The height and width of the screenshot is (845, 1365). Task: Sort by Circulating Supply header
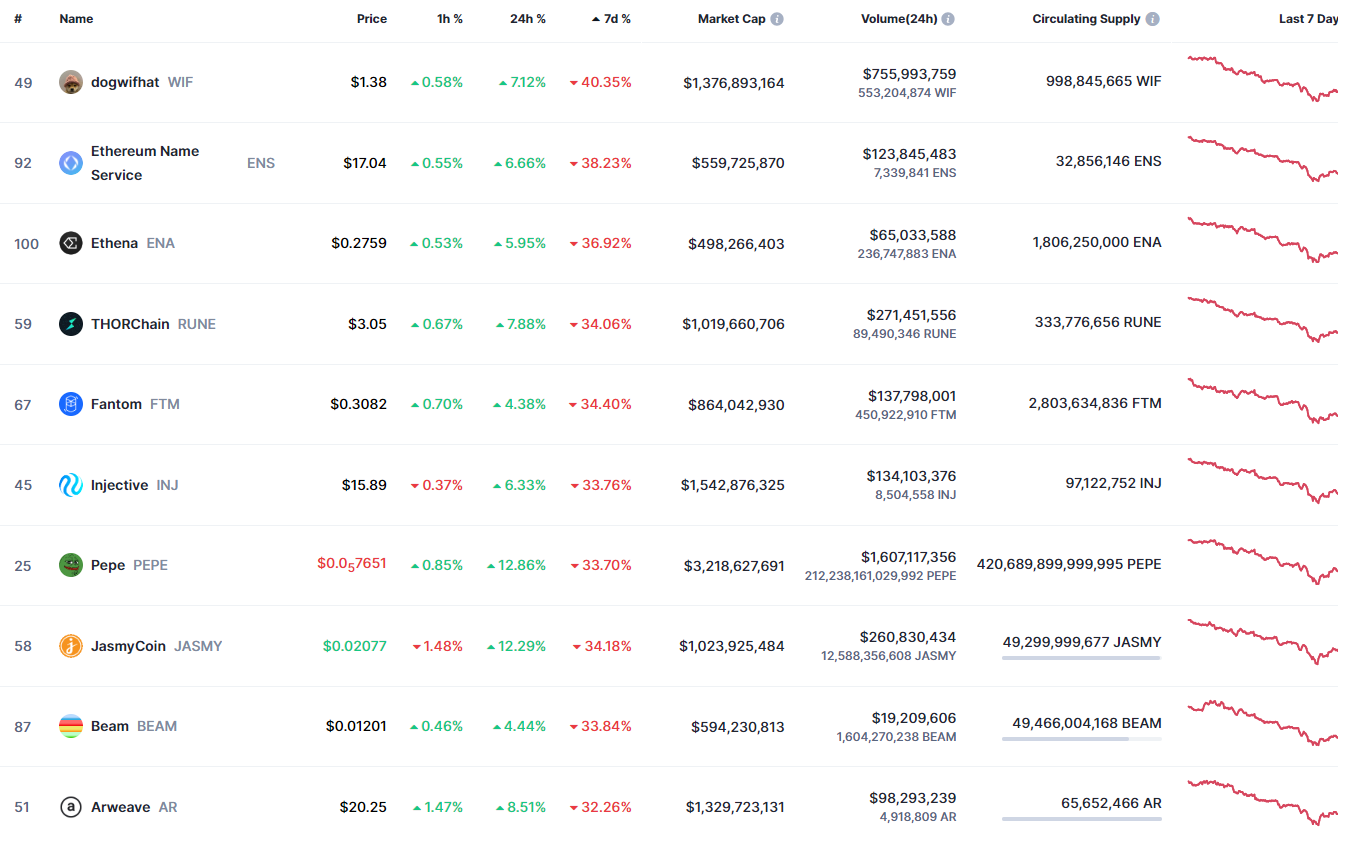(1086, 19)
